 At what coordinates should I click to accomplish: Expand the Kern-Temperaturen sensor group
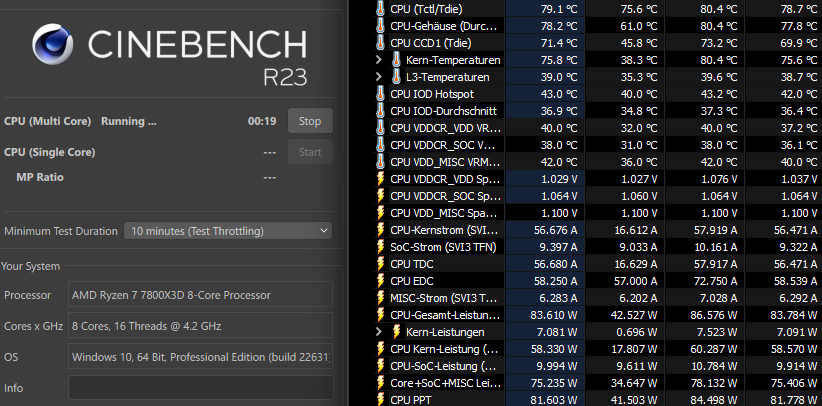[378, 60]
